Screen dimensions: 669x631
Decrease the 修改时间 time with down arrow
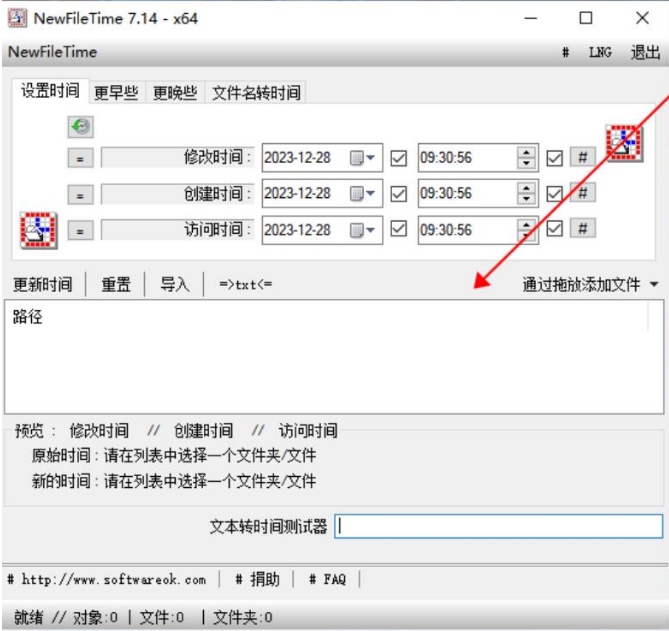526,163
